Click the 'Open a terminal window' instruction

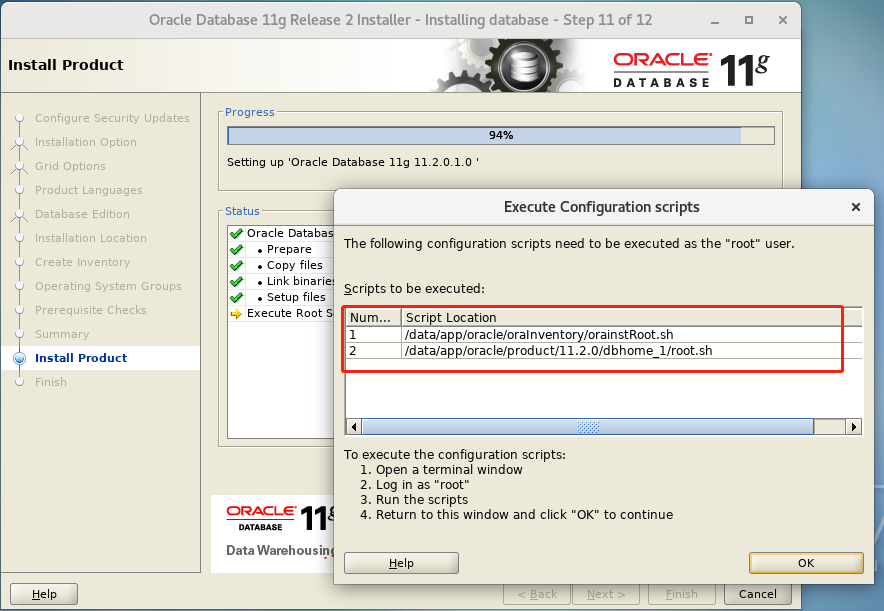pos(449,470)
